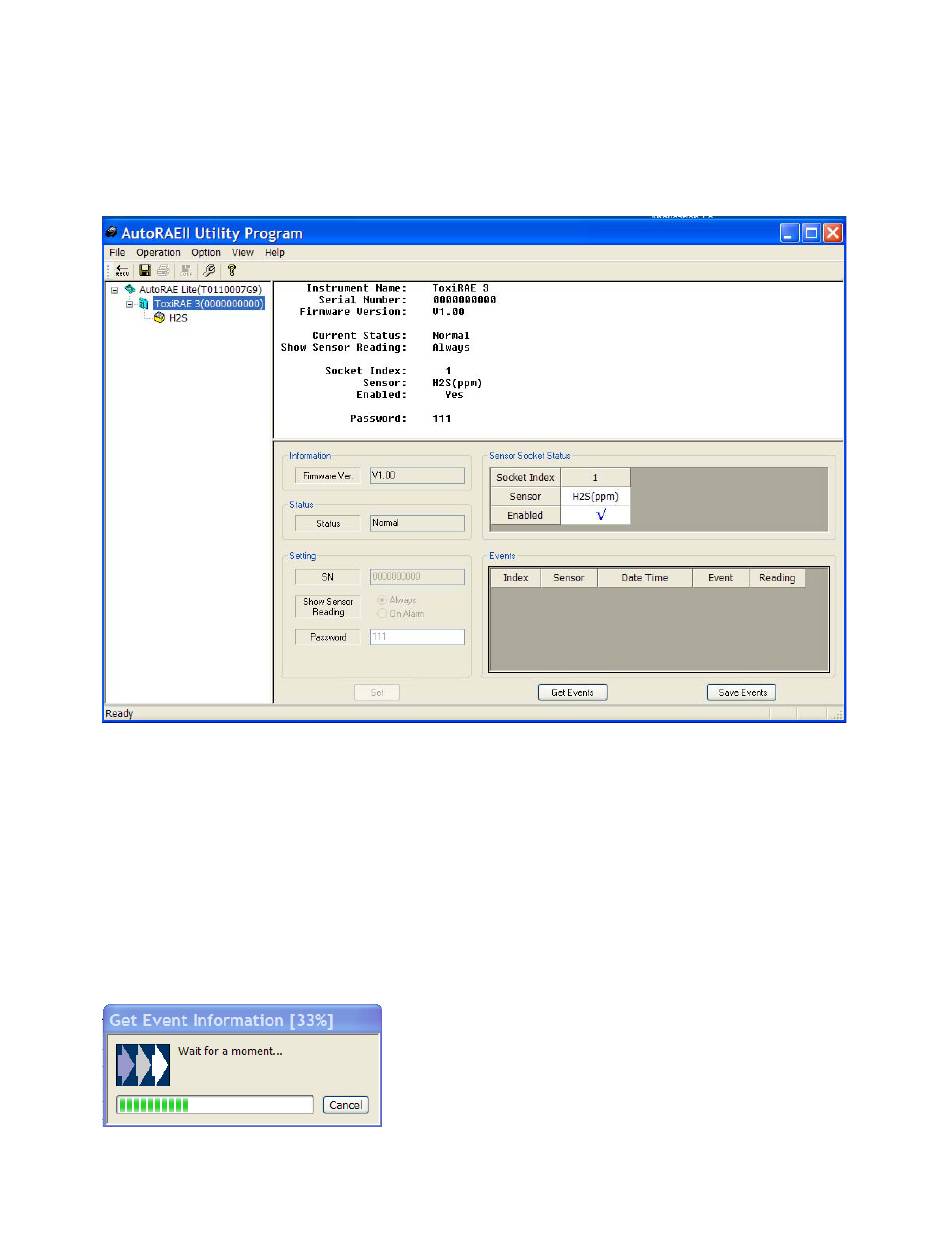Collapse the AutoRAE Lite tree node

[x=115, y=289]
